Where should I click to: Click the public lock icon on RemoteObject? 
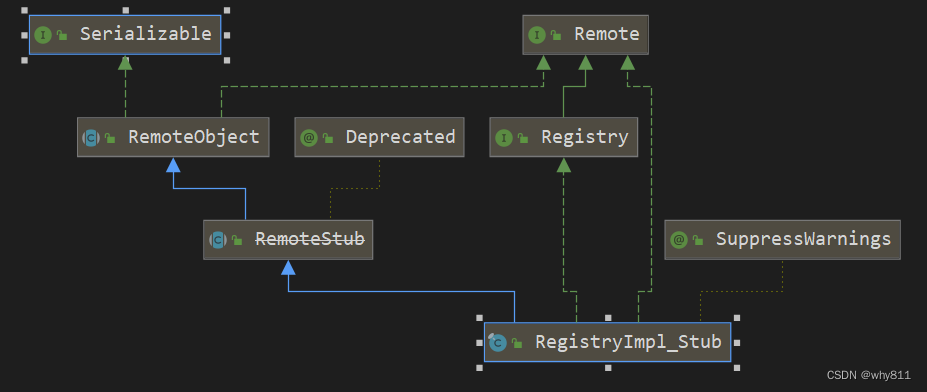(109, 138)
